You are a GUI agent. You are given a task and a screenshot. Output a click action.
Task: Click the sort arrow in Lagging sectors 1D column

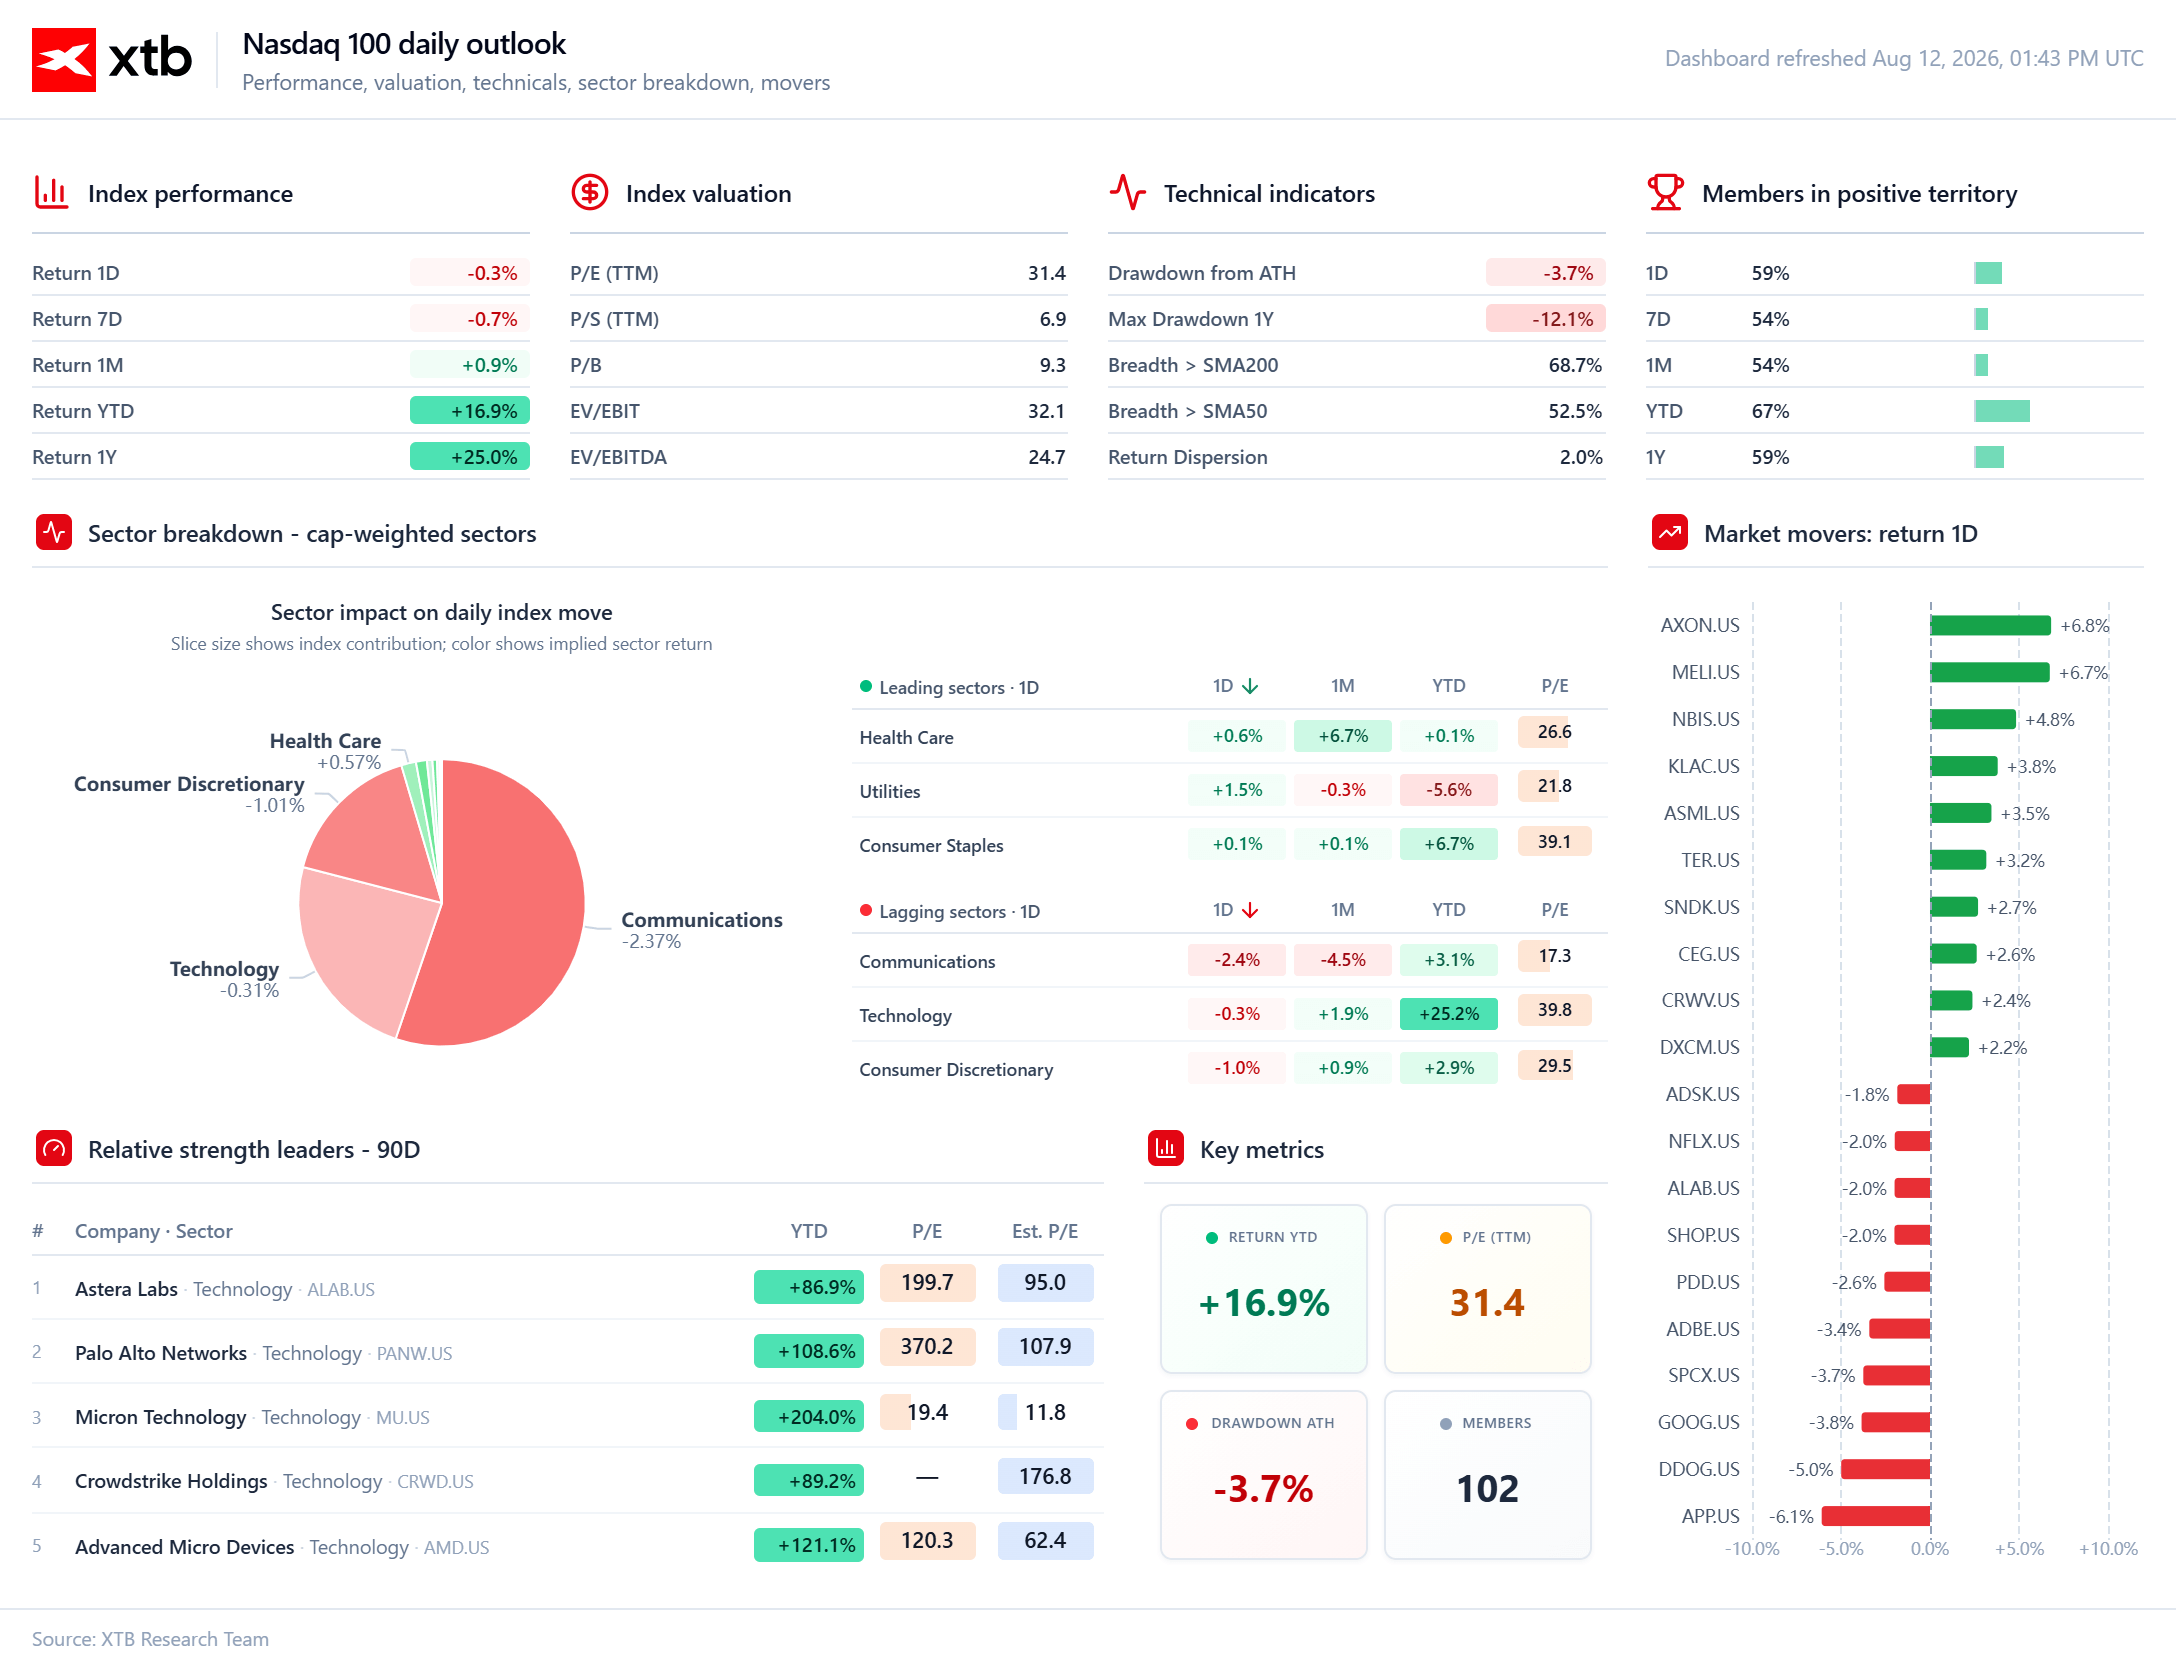[1250, 910]
